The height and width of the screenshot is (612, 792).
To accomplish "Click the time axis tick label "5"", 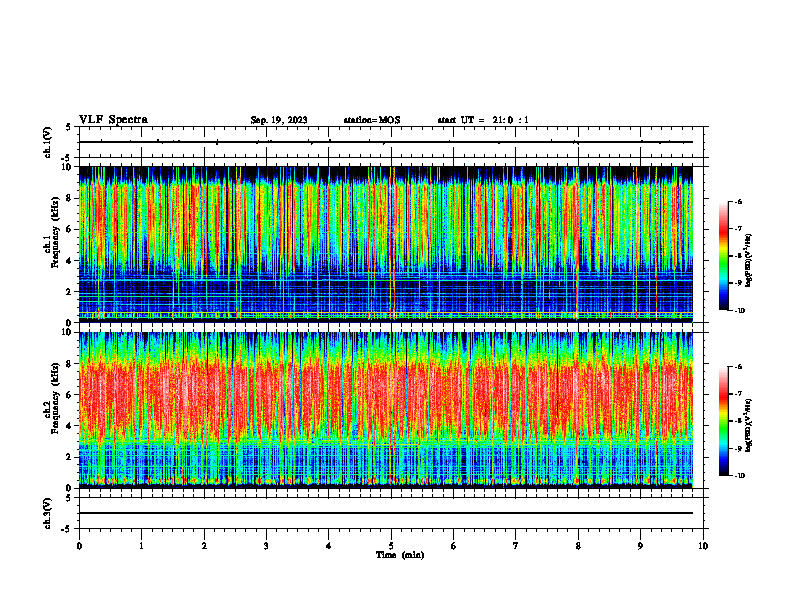I will pos(391,546).
